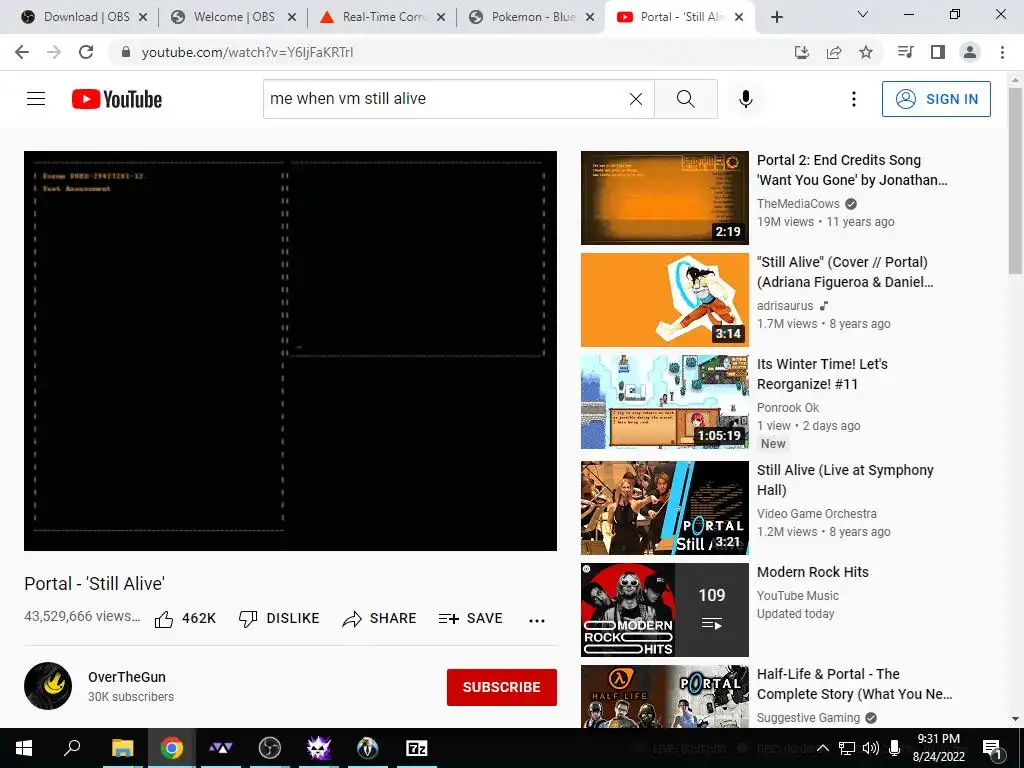View site information lock icon
This screenshot has height=768, width=1024.
point(126,52)
